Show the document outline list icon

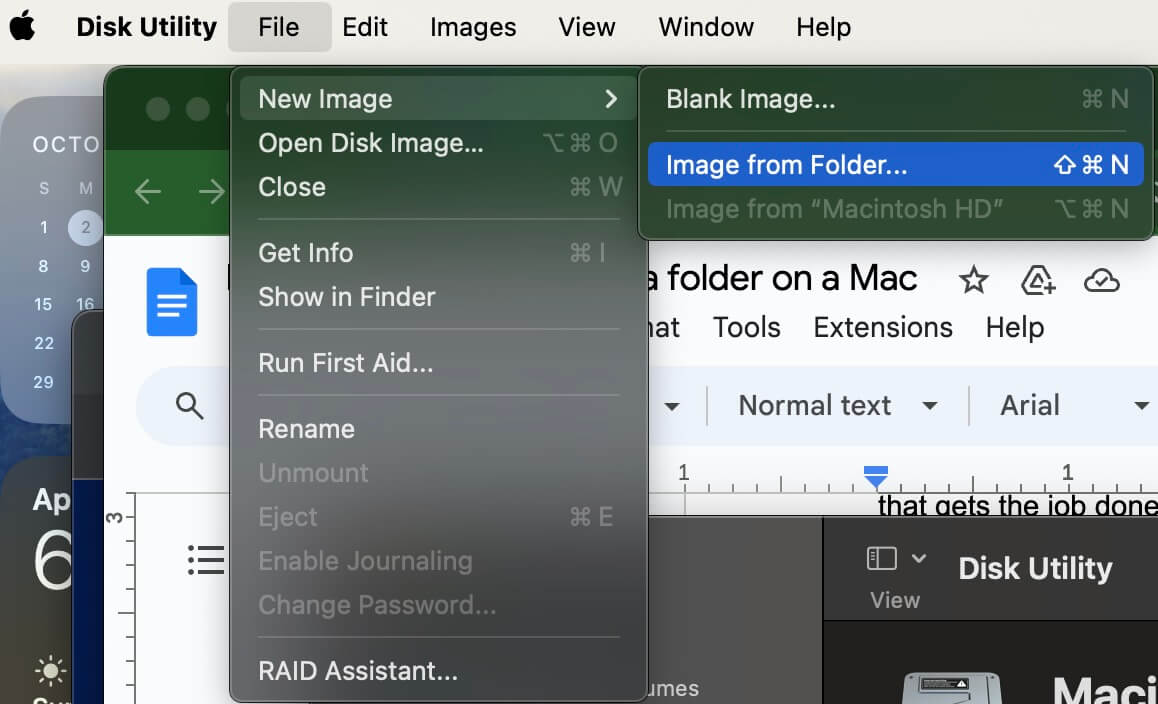tap(206, 560)
